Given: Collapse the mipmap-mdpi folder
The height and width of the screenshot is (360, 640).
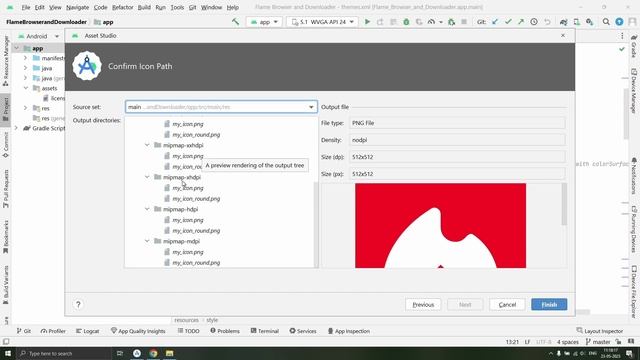Looking at the screenshot, I should tap(147, 241).
